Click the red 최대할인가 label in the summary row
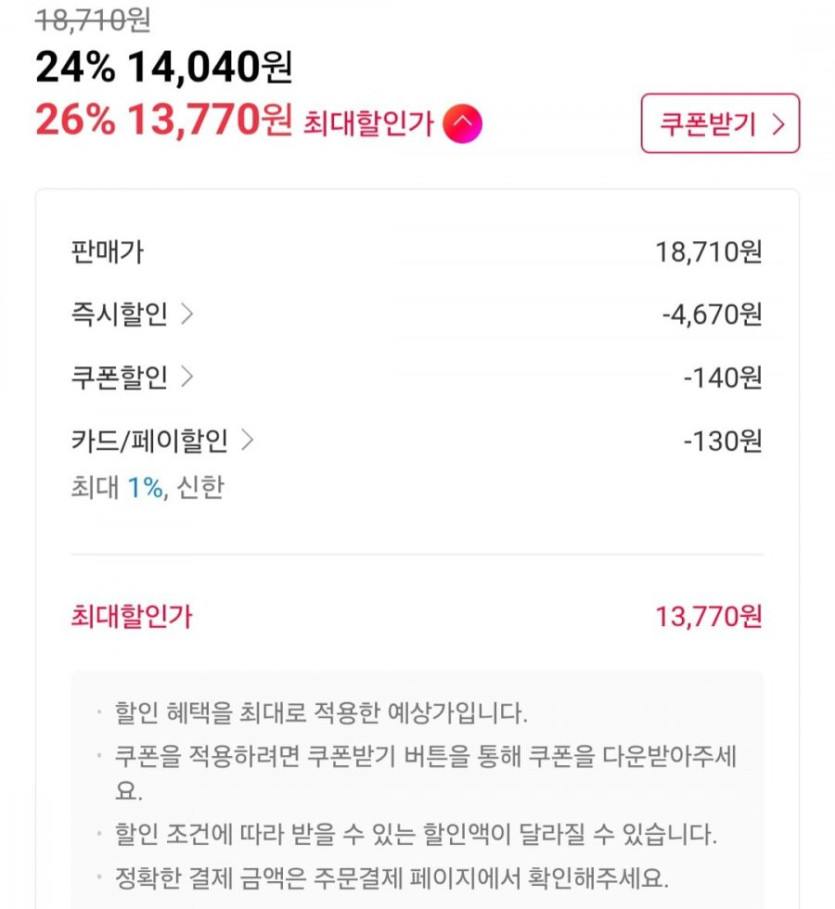 point(131,617)
